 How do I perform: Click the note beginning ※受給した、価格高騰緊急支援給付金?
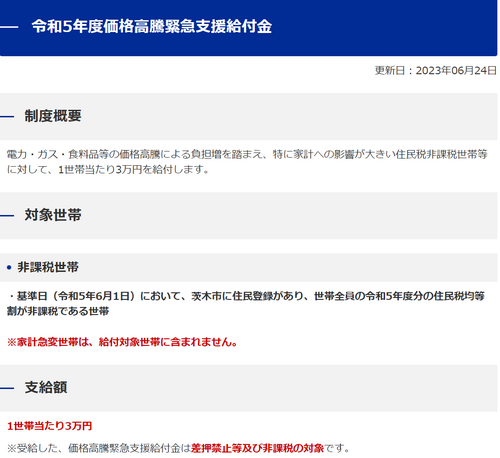[178, 448]
